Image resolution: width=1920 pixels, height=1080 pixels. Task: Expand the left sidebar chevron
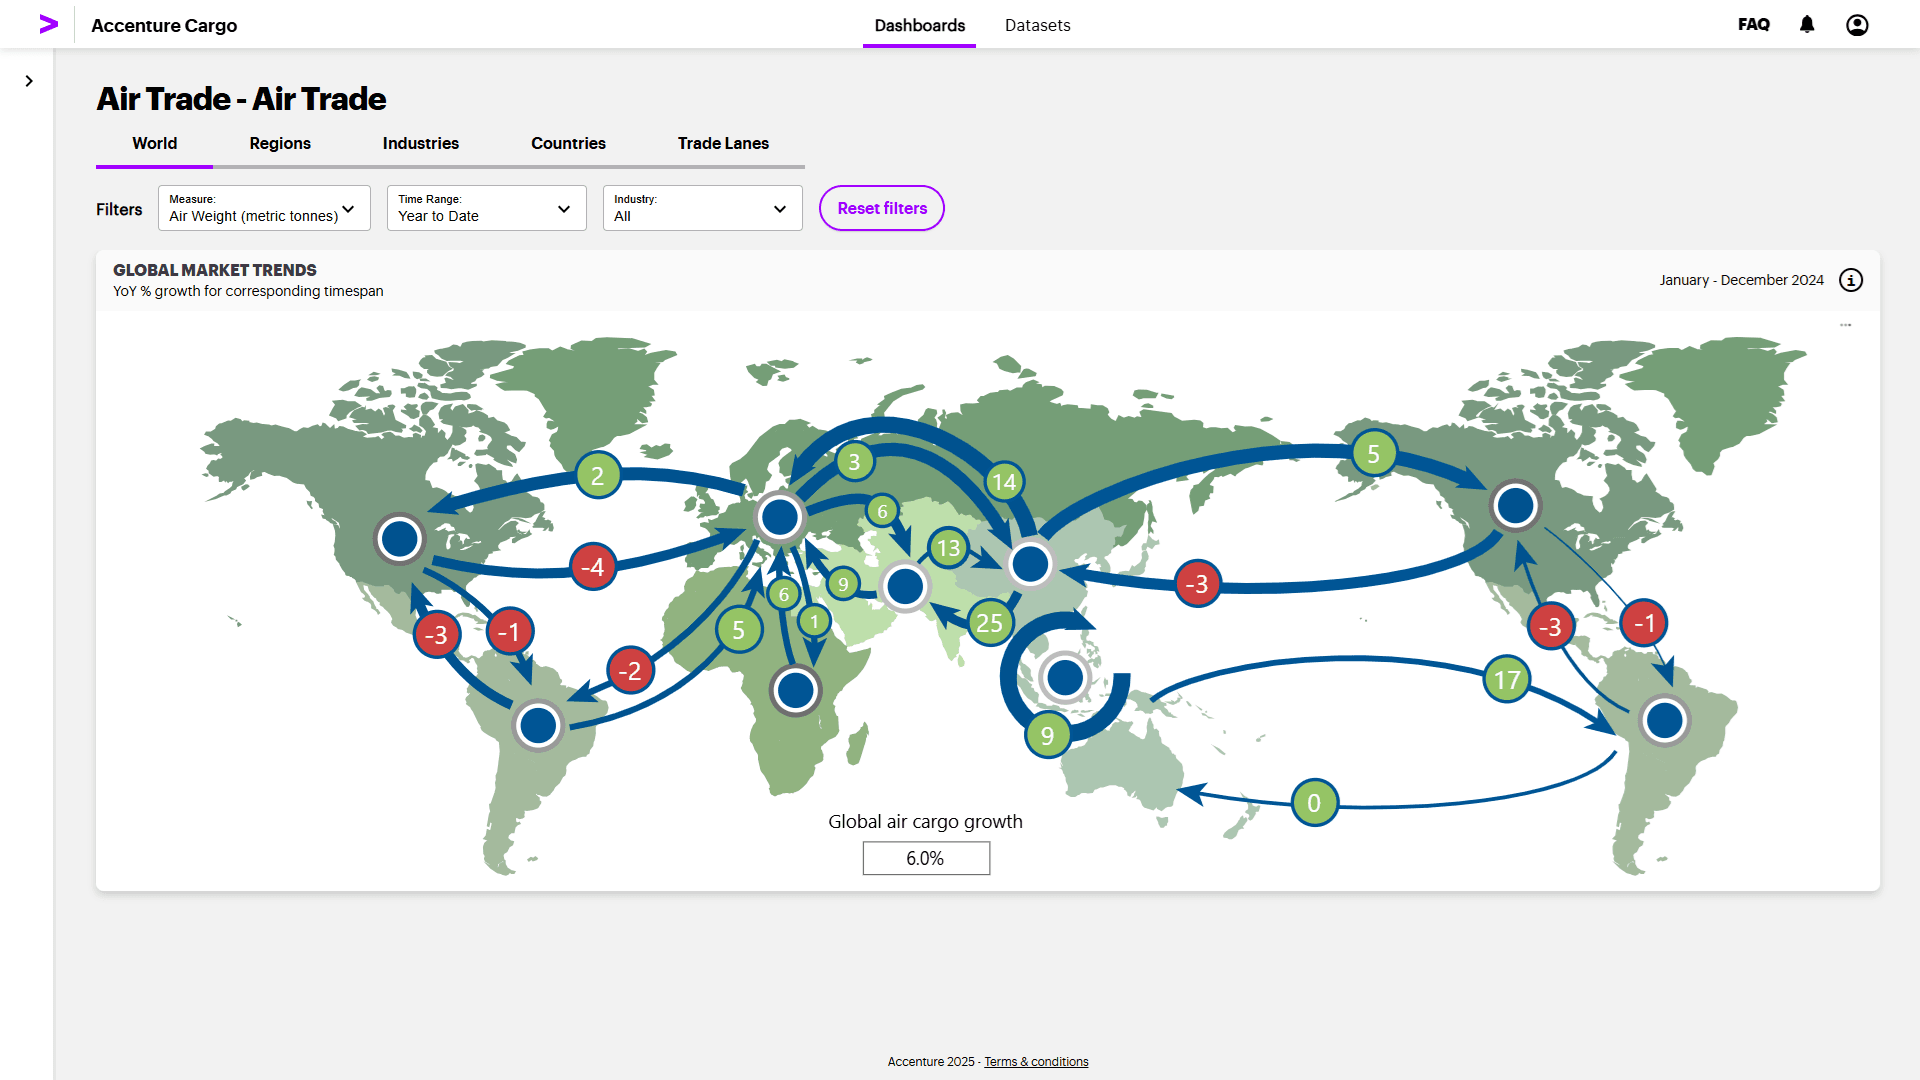click(29, 81)
